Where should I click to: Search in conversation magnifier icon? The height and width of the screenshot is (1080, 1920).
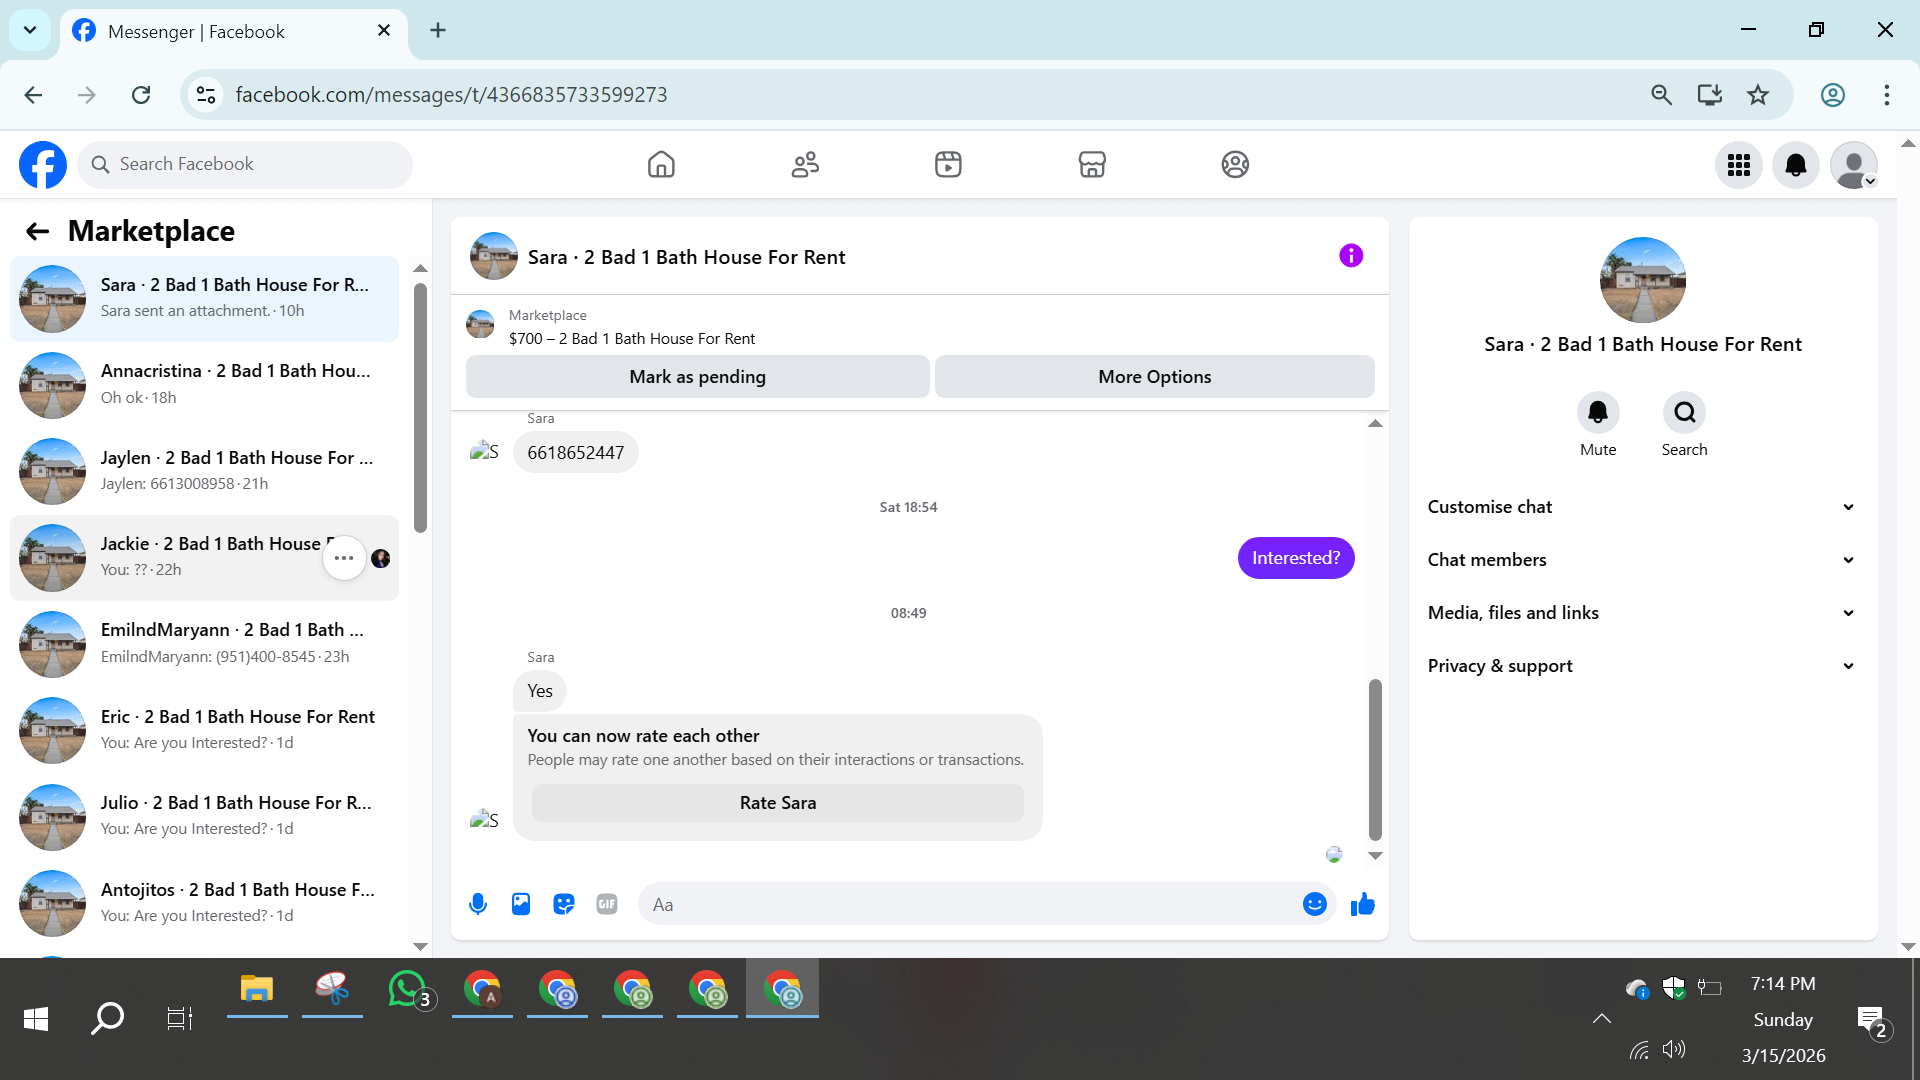1685,412
